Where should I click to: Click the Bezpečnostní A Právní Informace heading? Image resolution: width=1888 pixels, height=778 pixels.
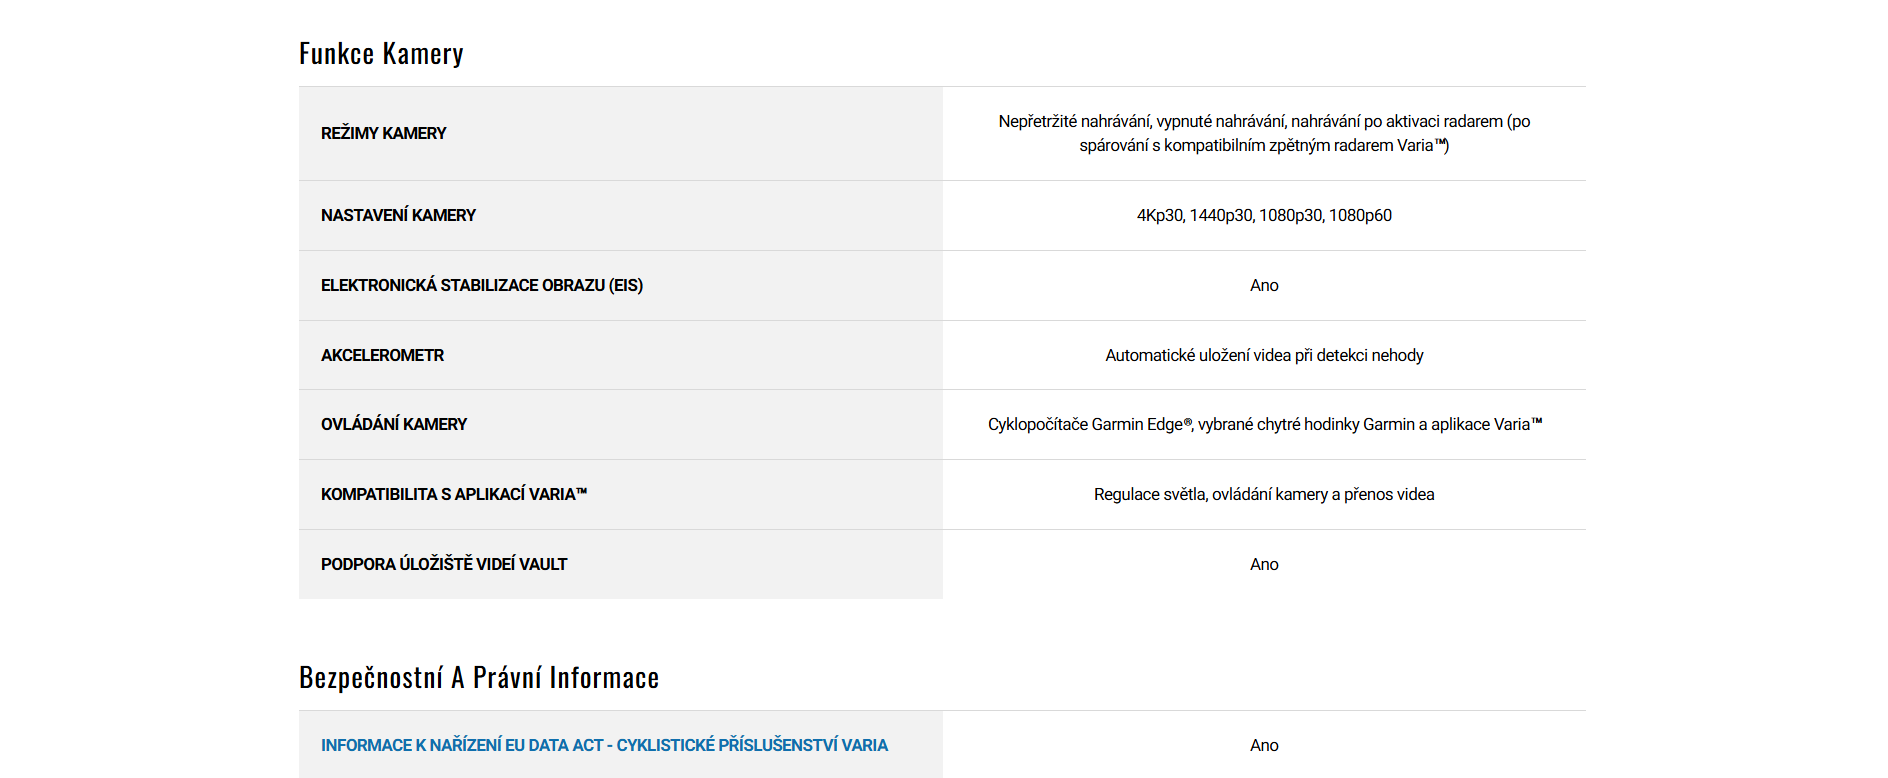(x=479, y=678)
